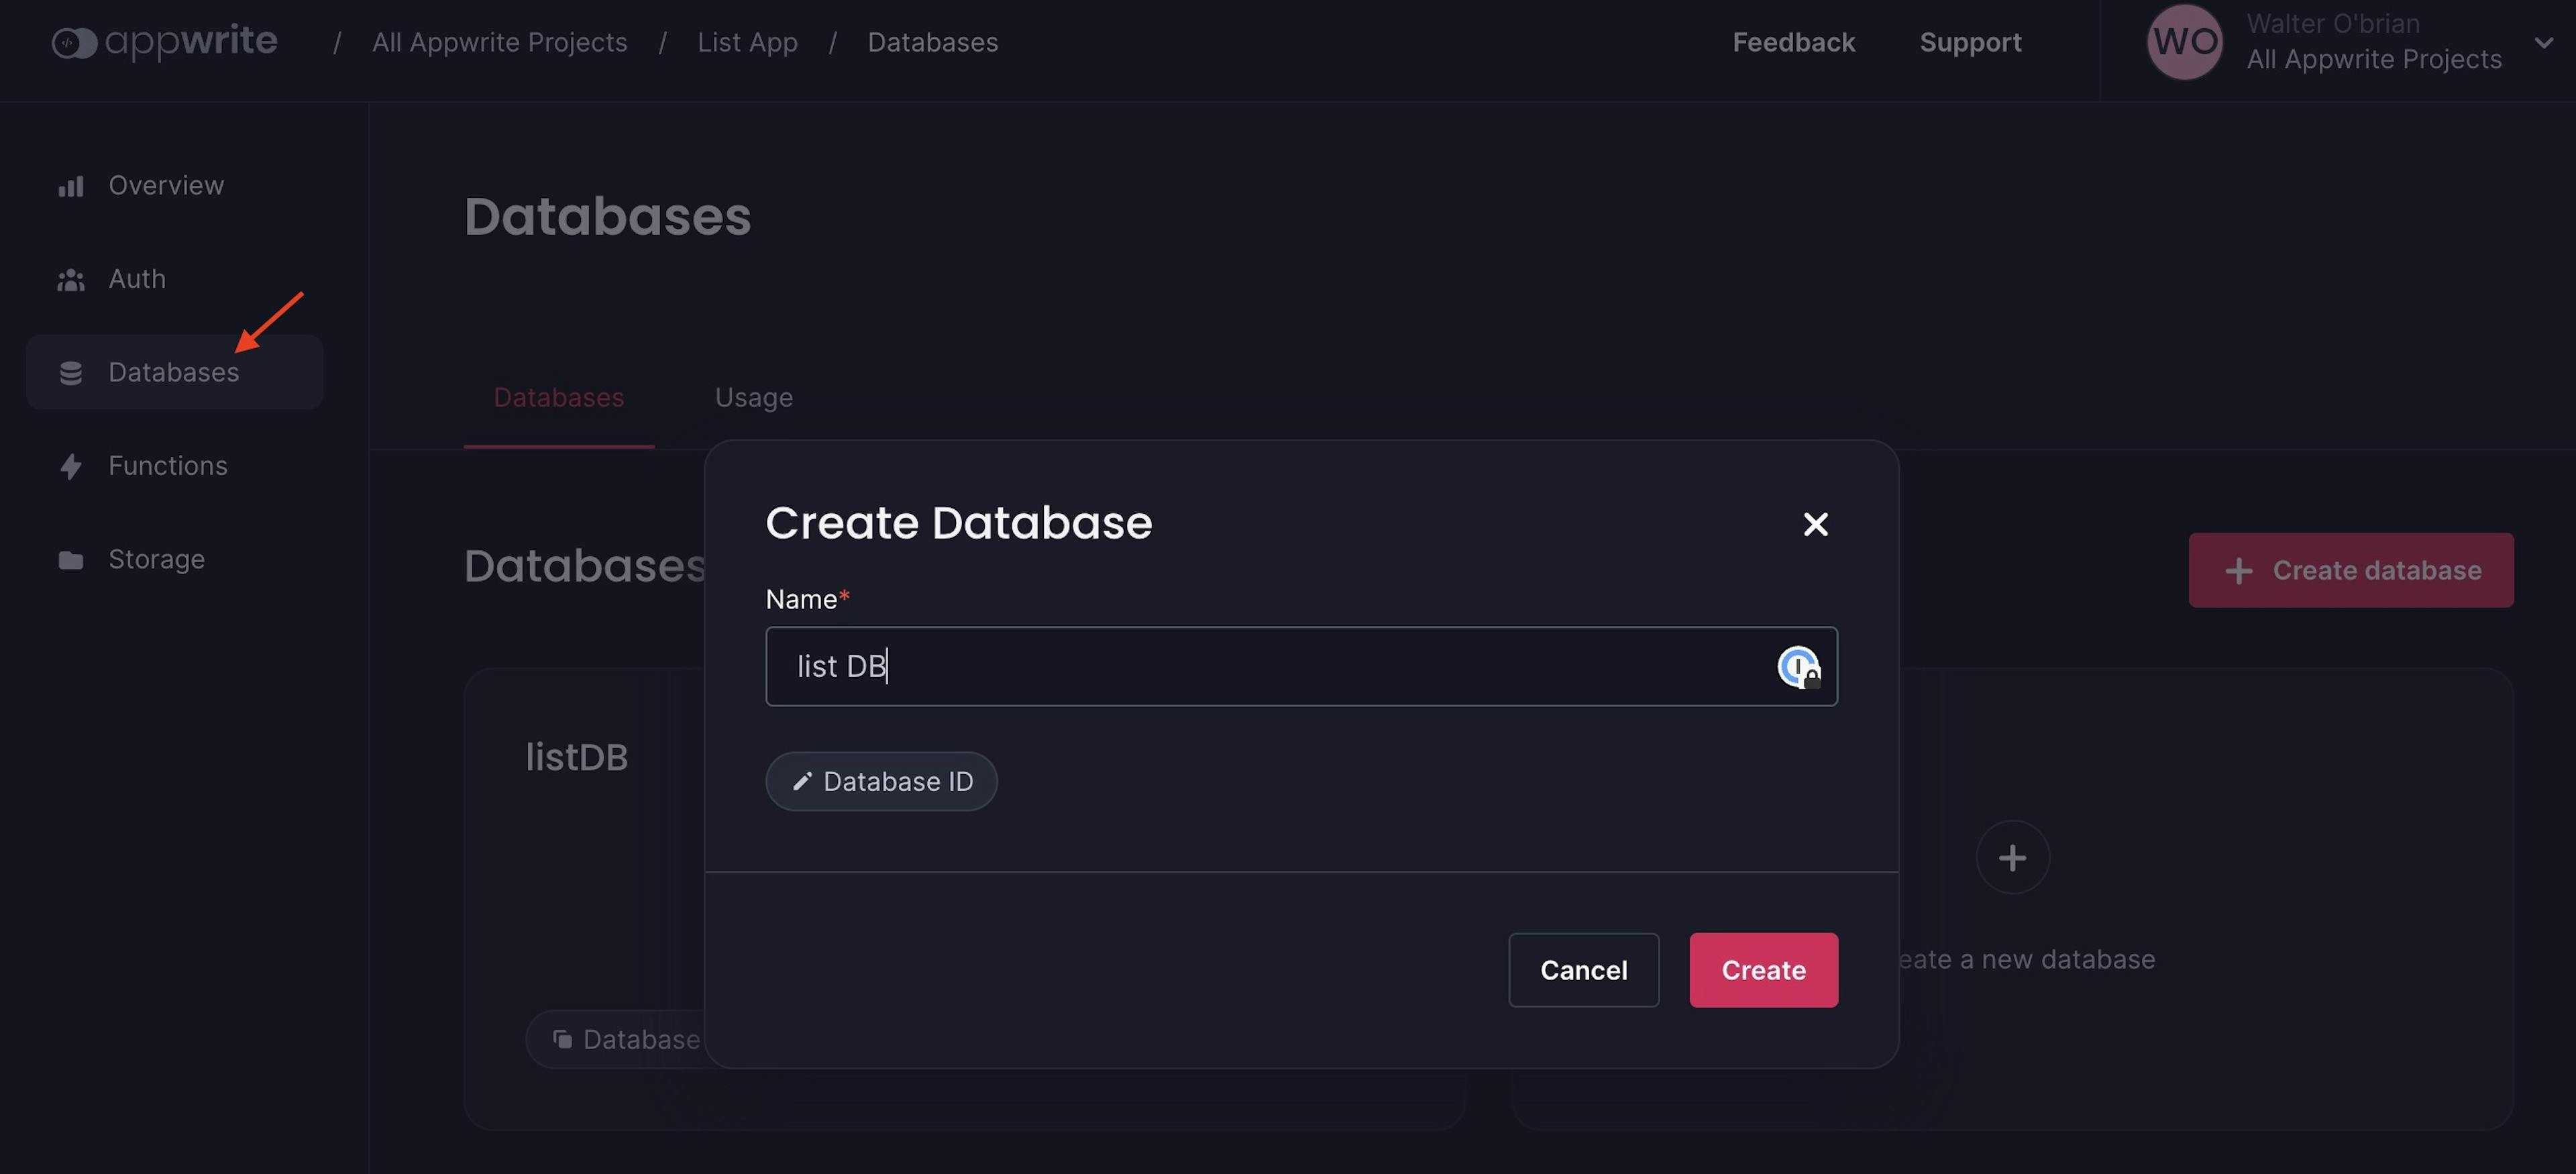Select the Storage icon in the sidebar

(71, 559)
